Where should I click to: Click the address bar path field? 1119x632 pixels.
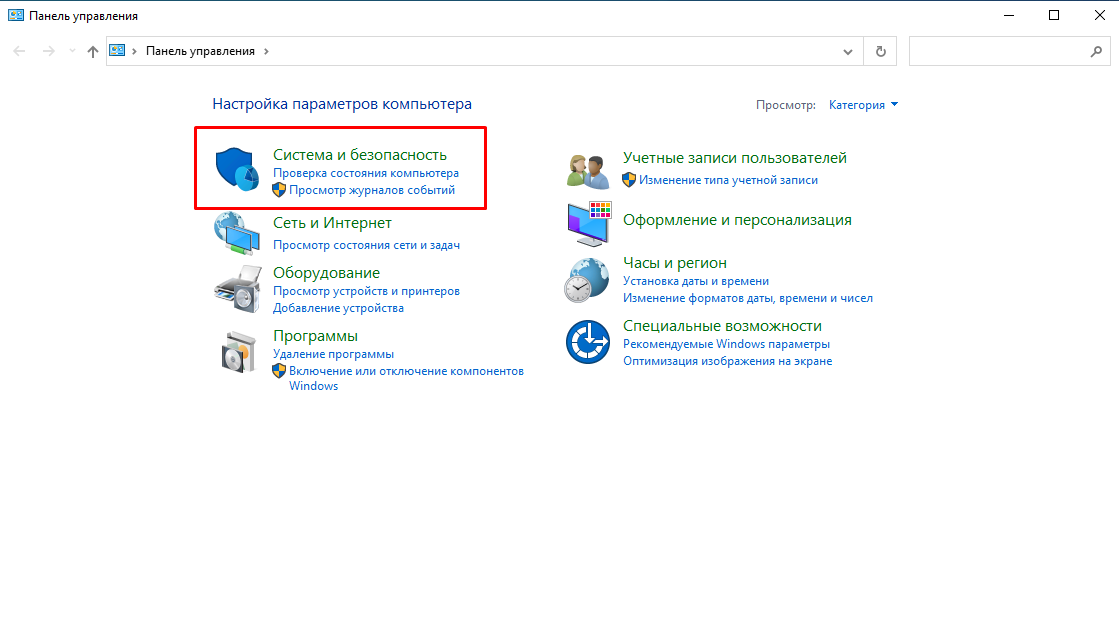click(485, 51)
